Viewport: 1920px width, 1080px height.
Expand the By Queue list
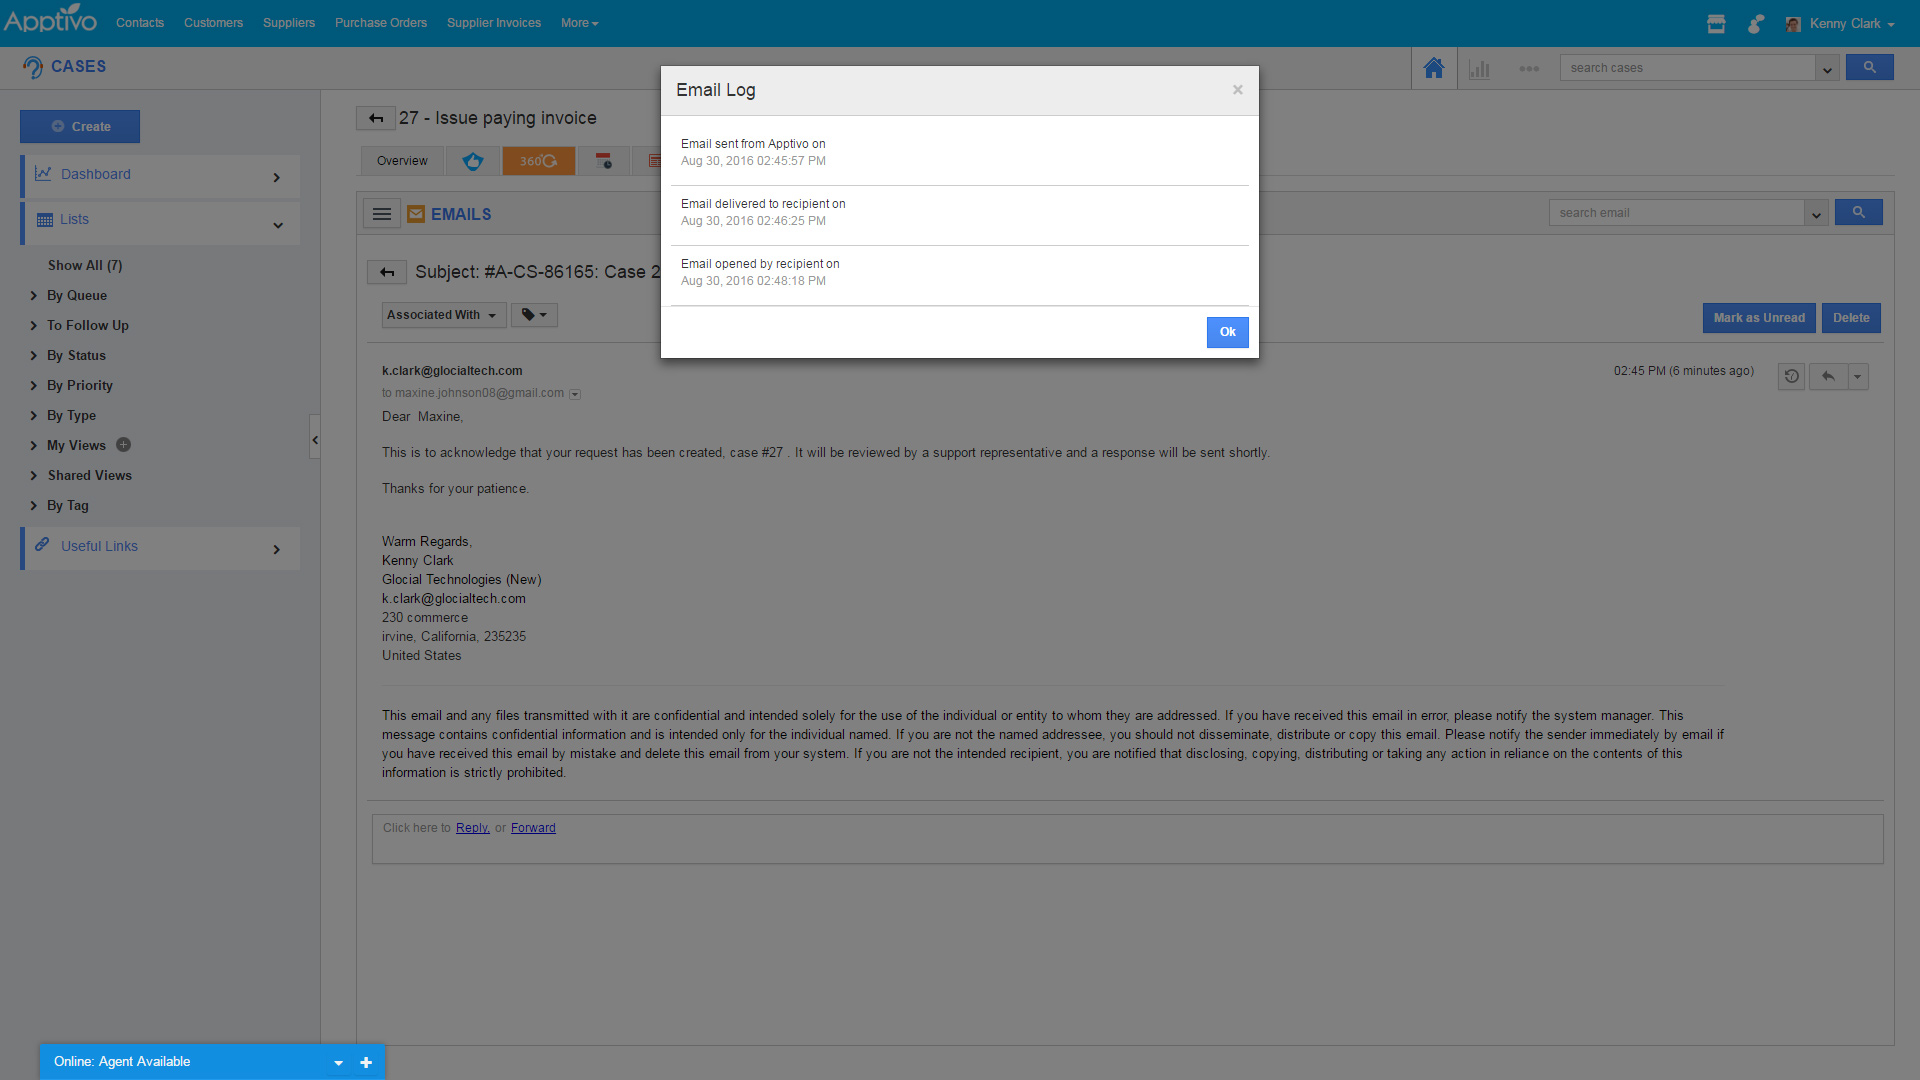click(76, 295)
